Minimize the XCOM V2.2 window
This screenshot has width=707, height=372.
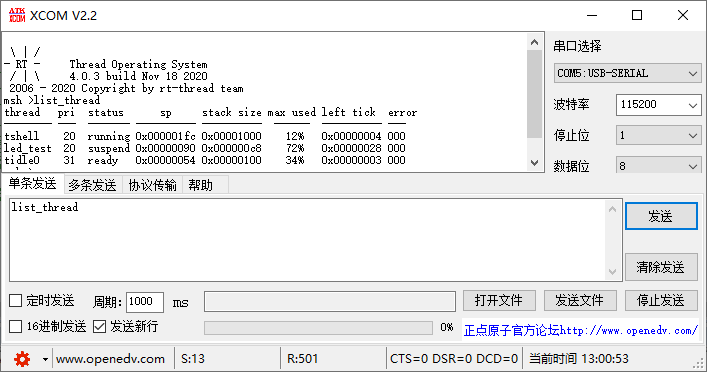[592, 15]
